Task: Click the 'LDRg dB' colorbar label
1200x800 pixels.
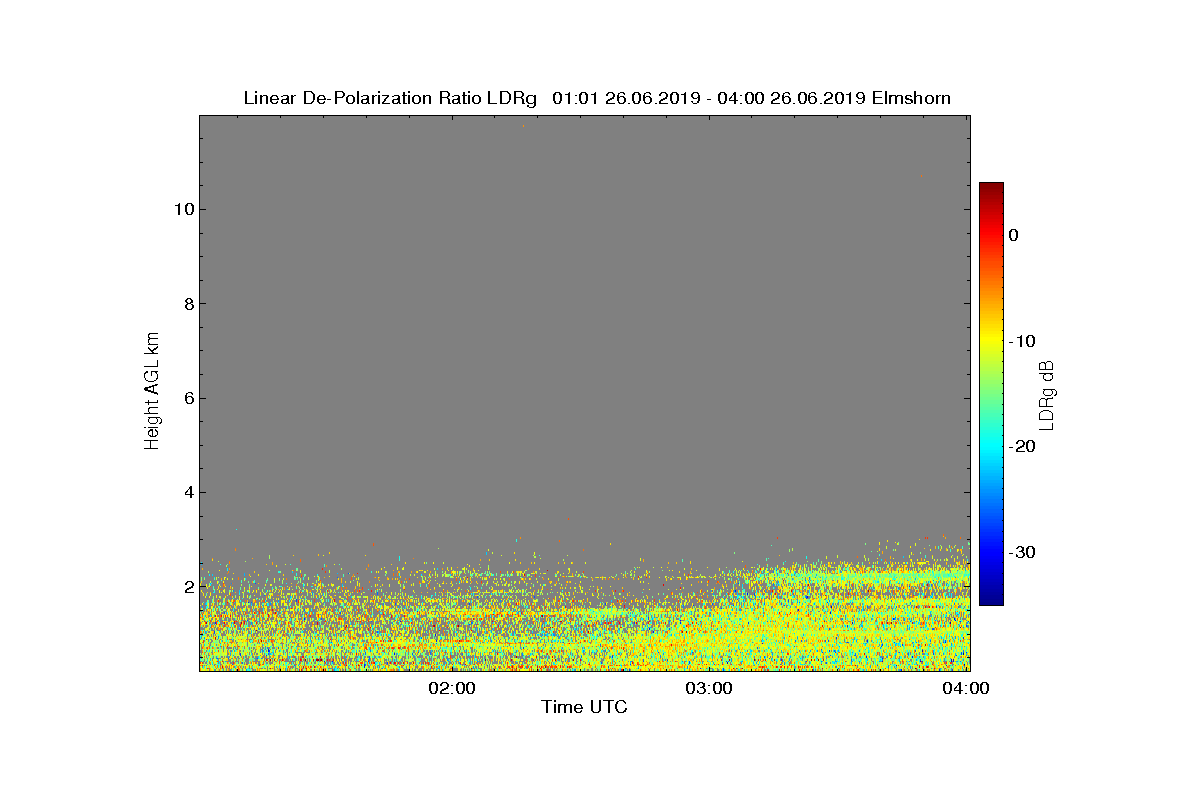Action: tap(1047, 394)
